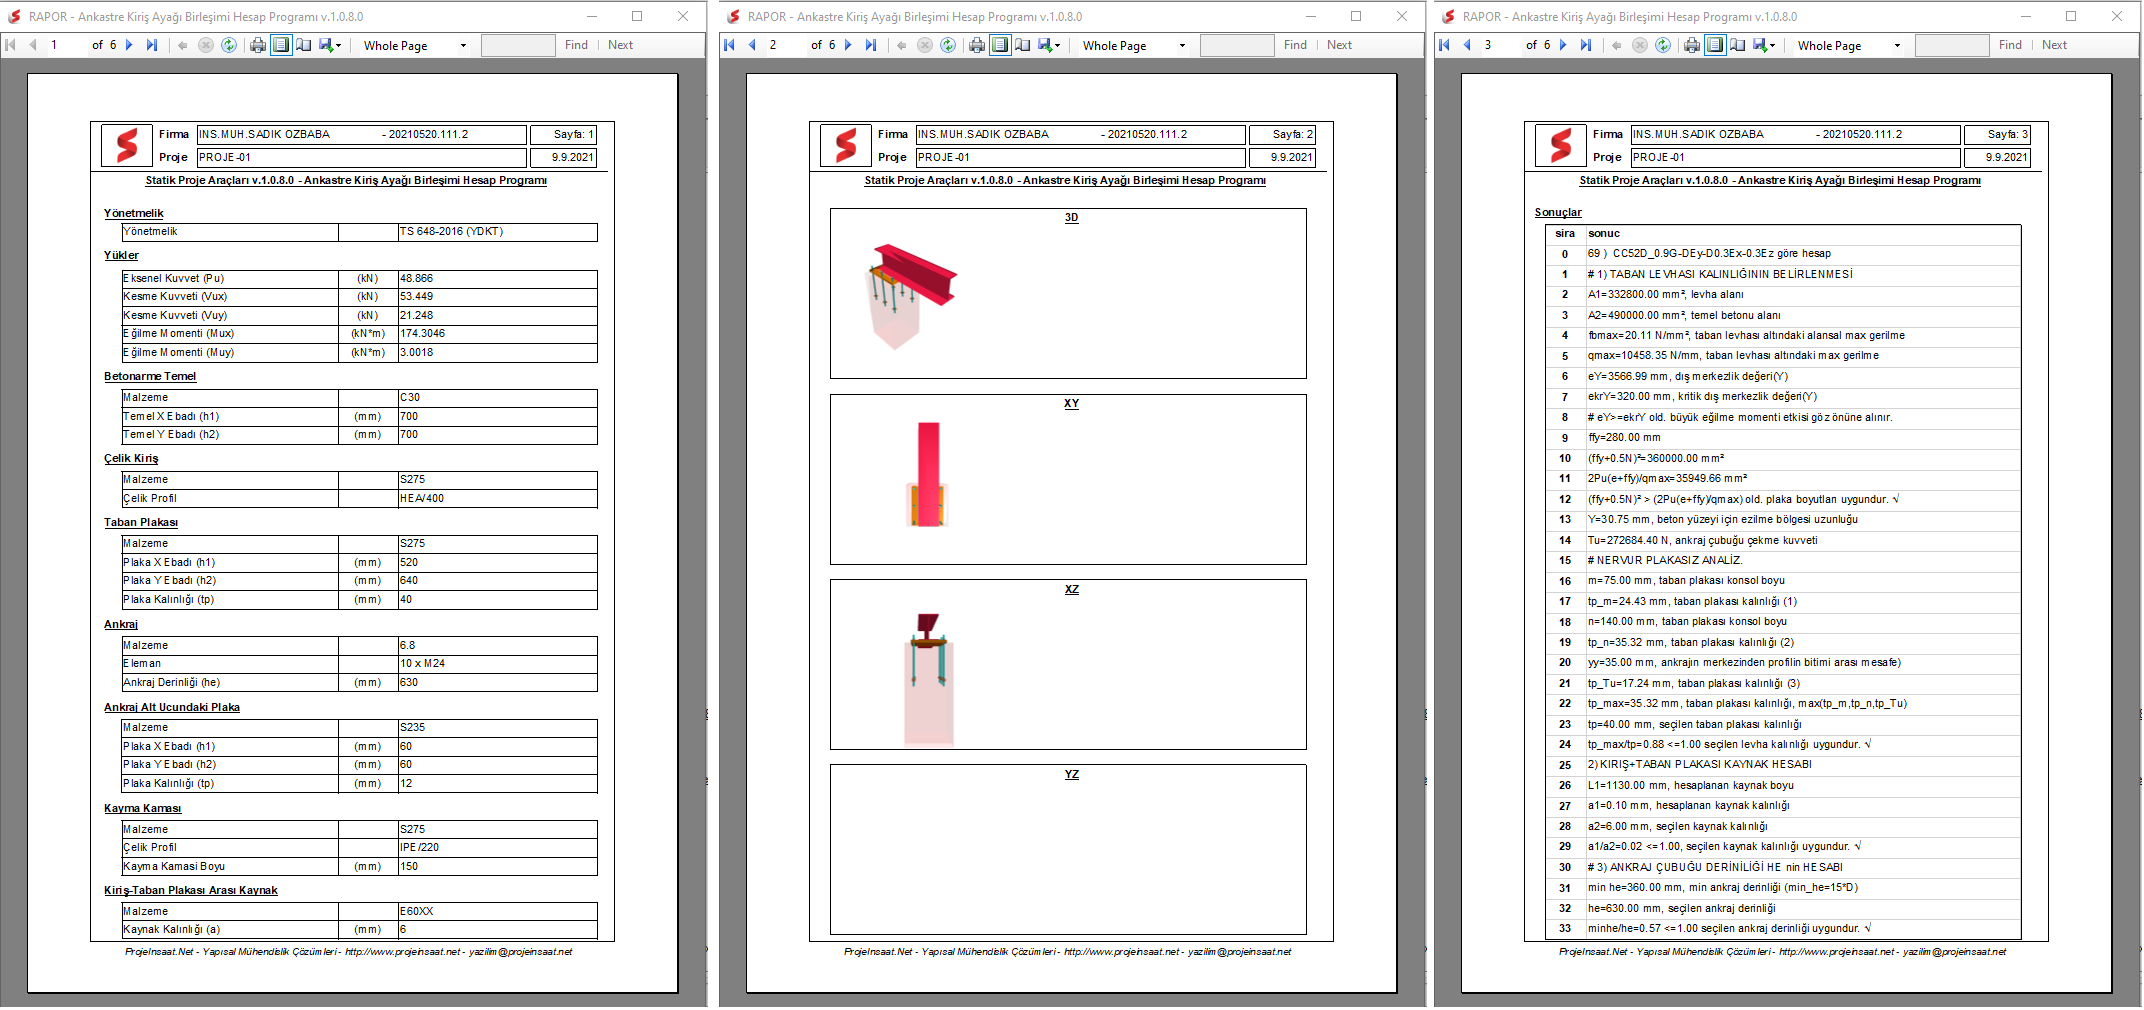Toggle Print Layout in page 3 window
The height and width of the screenshot is (1010, 2144).
tap(1715, 45)
